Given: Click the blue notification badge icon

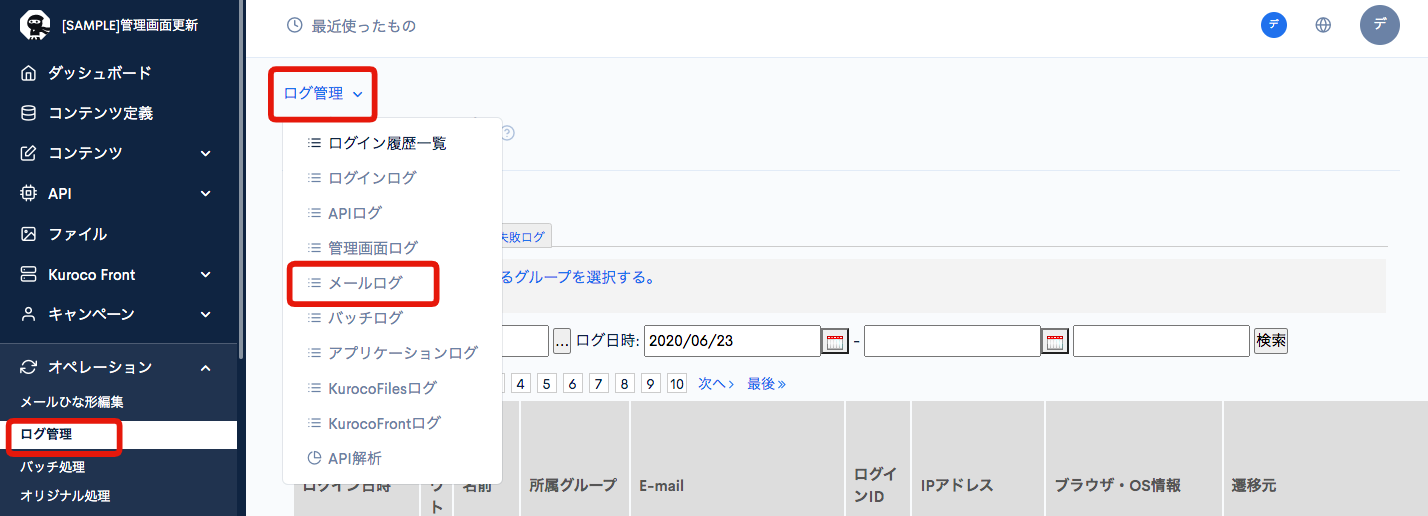Looking at the screenshot, I should click(x=1273, y=25).
